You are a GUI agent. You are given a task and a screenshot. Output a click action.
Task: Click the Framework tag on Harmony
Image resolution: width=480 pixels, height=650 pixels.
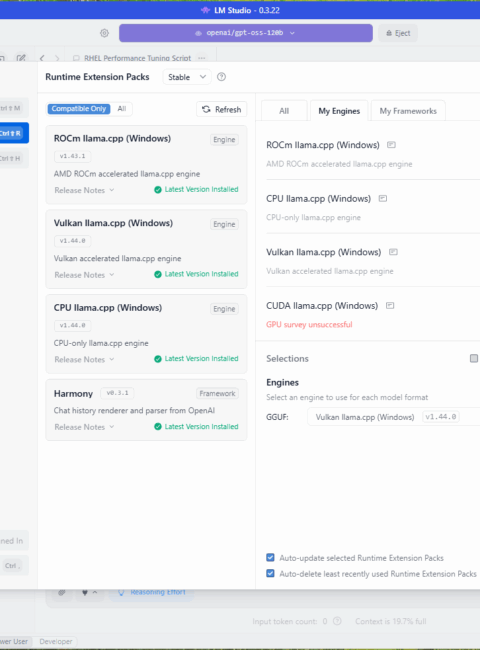217,393
